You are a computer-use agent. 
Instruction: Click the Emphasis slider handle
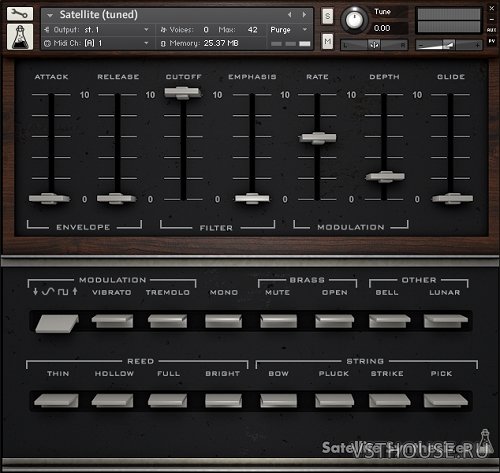252,198
